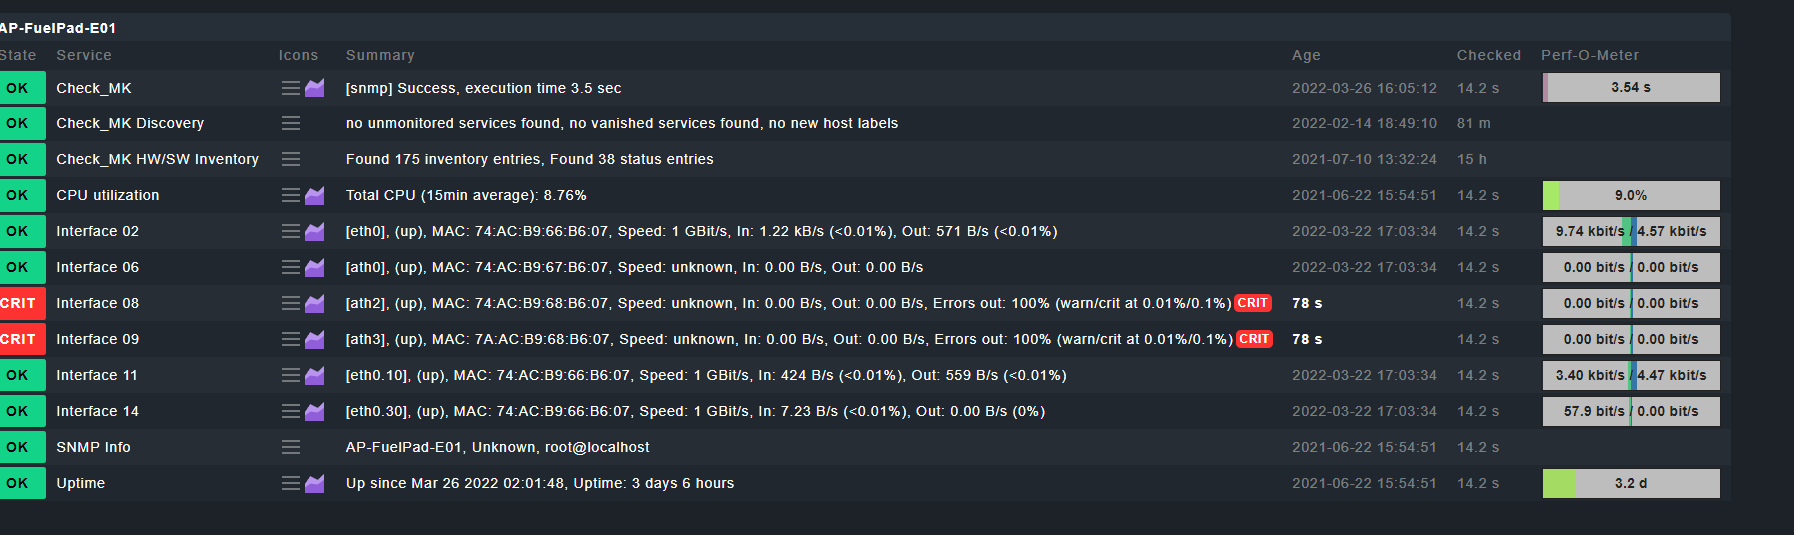
Task: Click the Perf-O-Meter column header
Action: tap(1590, 55)
